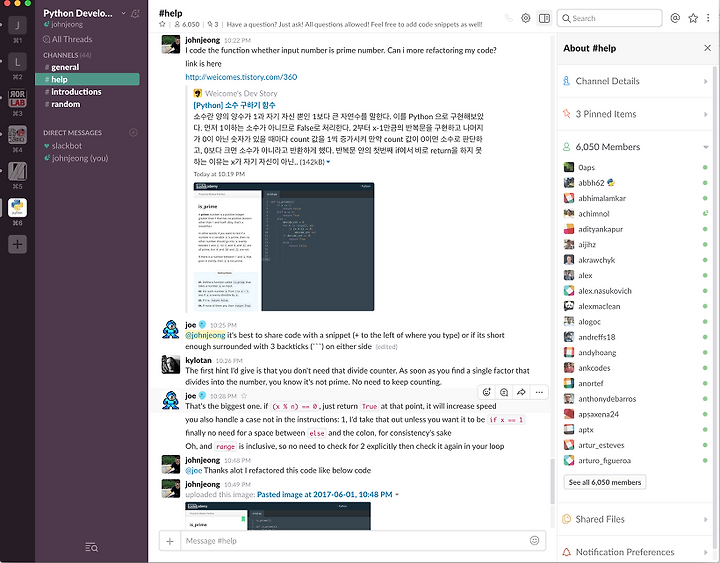
Task: Select the help channel
Action: click(87, 79)
